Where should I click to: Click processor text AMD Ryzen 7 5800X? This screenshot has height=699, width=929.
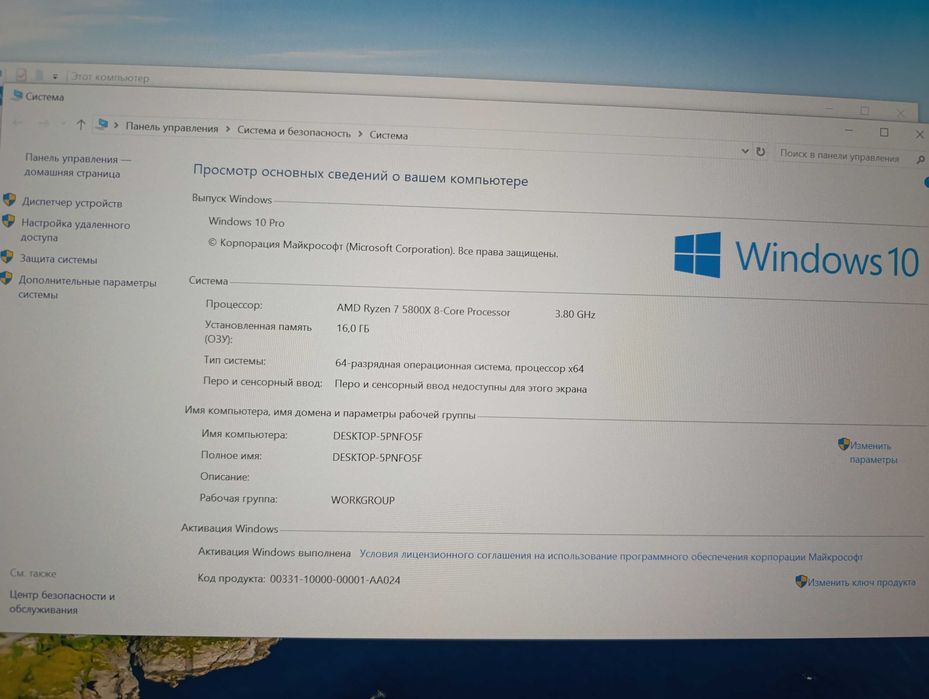(423, 310)
